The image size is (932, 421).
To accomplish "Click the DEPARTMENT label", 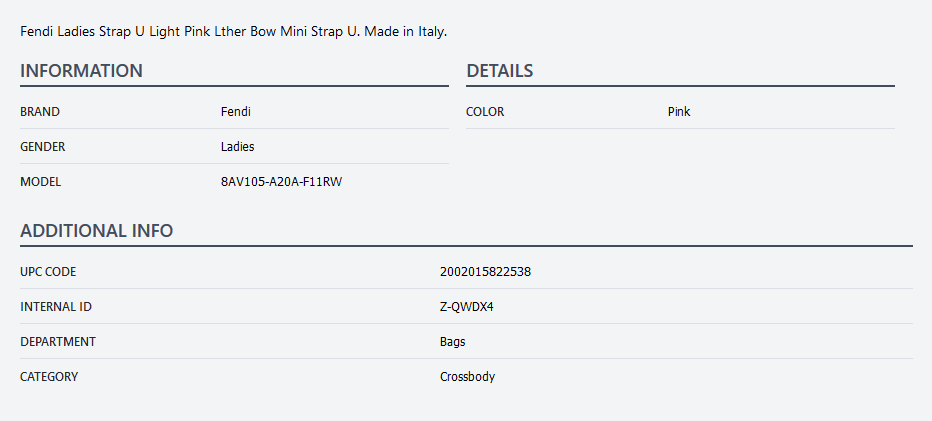I will pyautogui.click(x=58, y=342).
